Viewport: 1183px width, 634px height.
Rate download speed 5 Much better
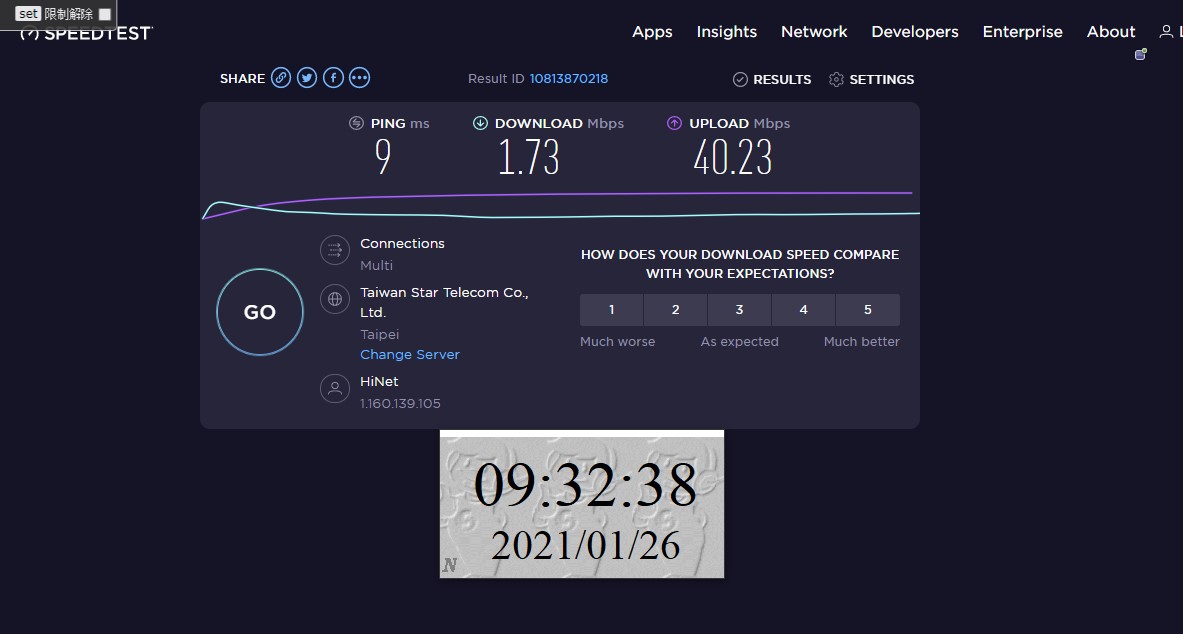point(868,309)
